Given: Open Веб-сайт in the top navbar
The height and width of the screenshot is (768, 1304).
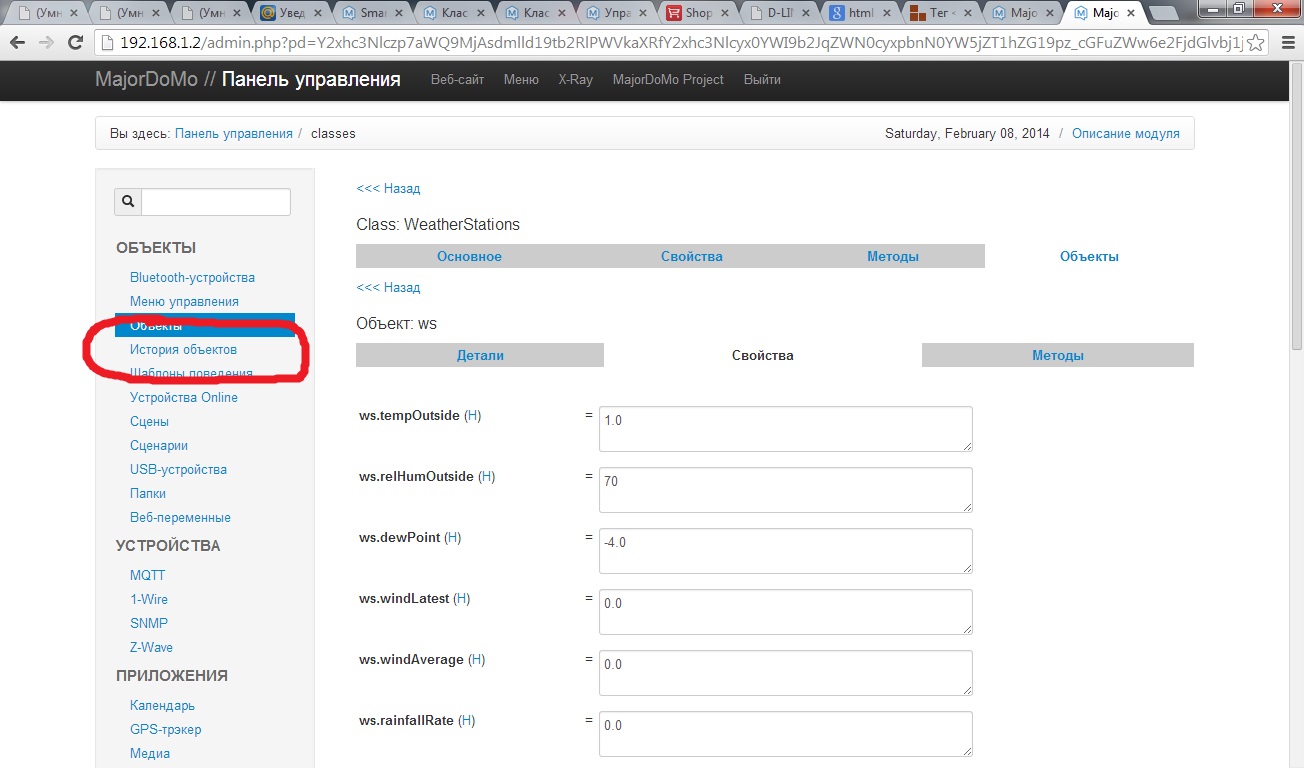Looking at the screenshot, I should [457, 80].
